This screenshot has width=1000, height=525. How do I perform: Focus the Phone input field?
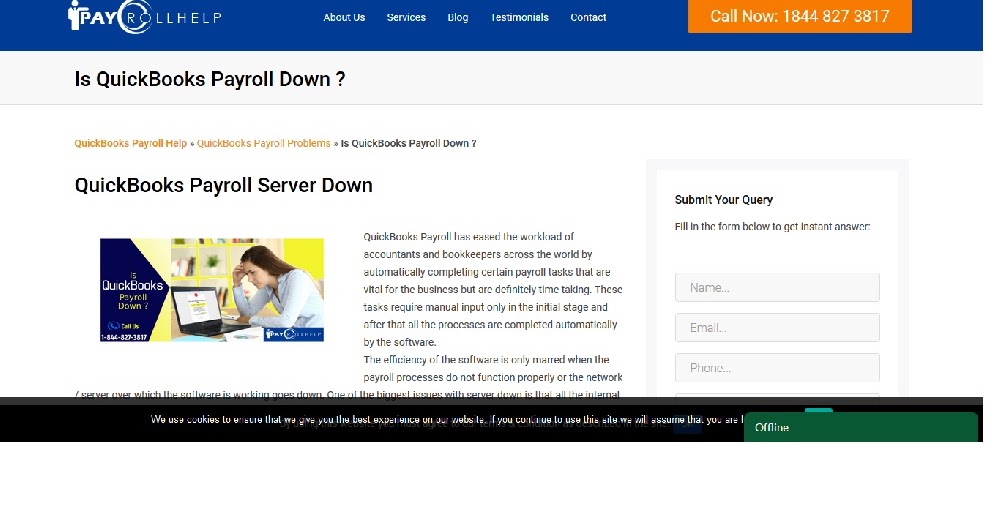[x=777, y=368]
